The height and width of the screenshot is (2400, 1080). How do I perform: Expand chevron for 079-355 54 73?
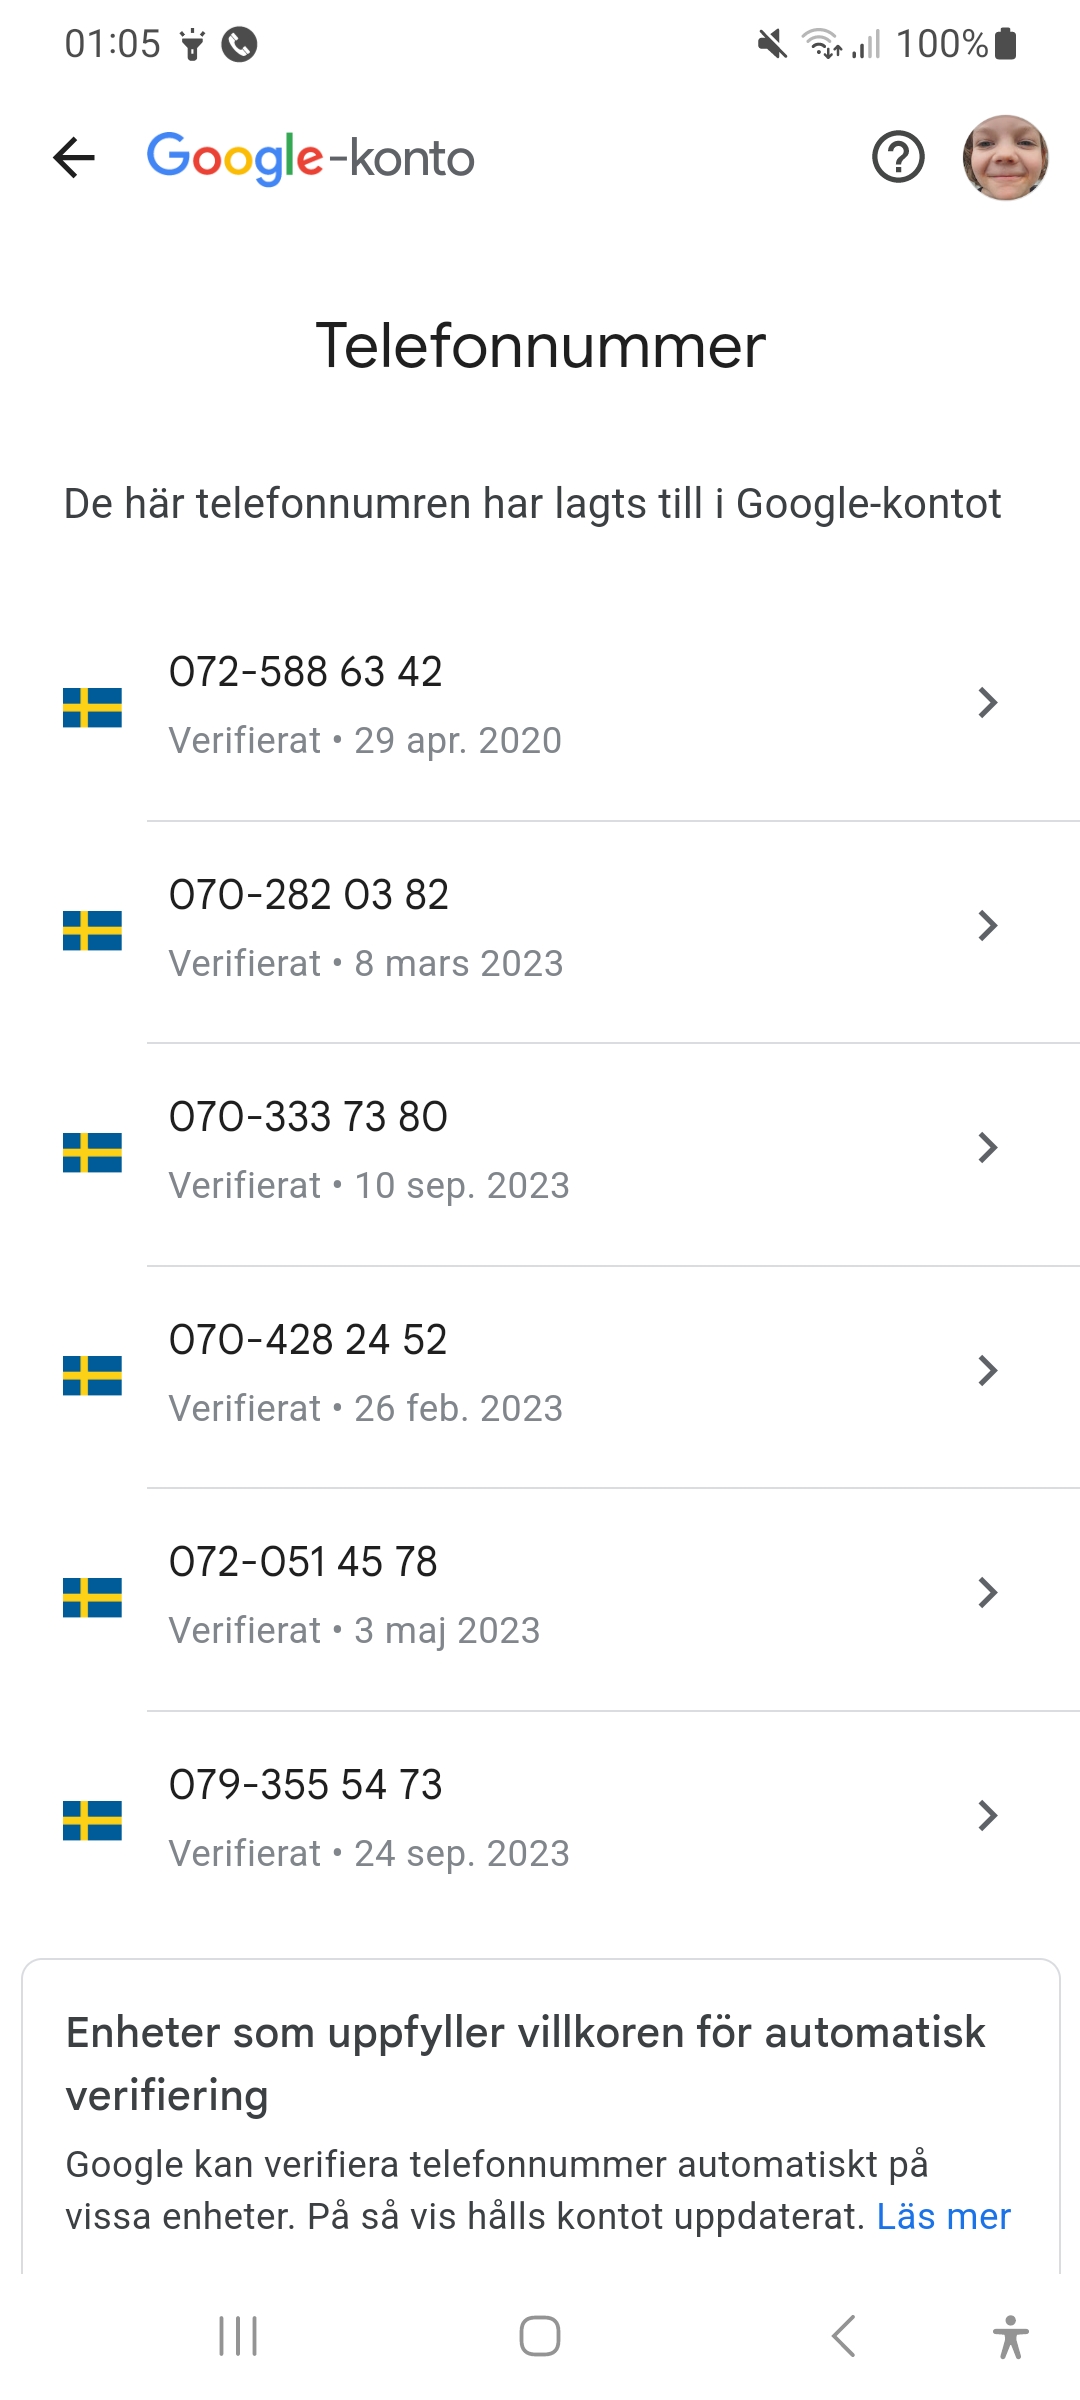pyautogui.click(x=988, y=1815)
